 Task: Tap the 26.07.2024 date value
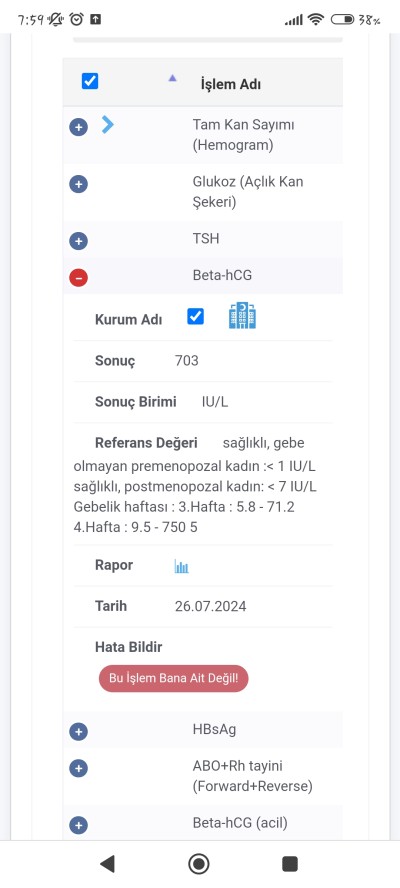[211, 607]
